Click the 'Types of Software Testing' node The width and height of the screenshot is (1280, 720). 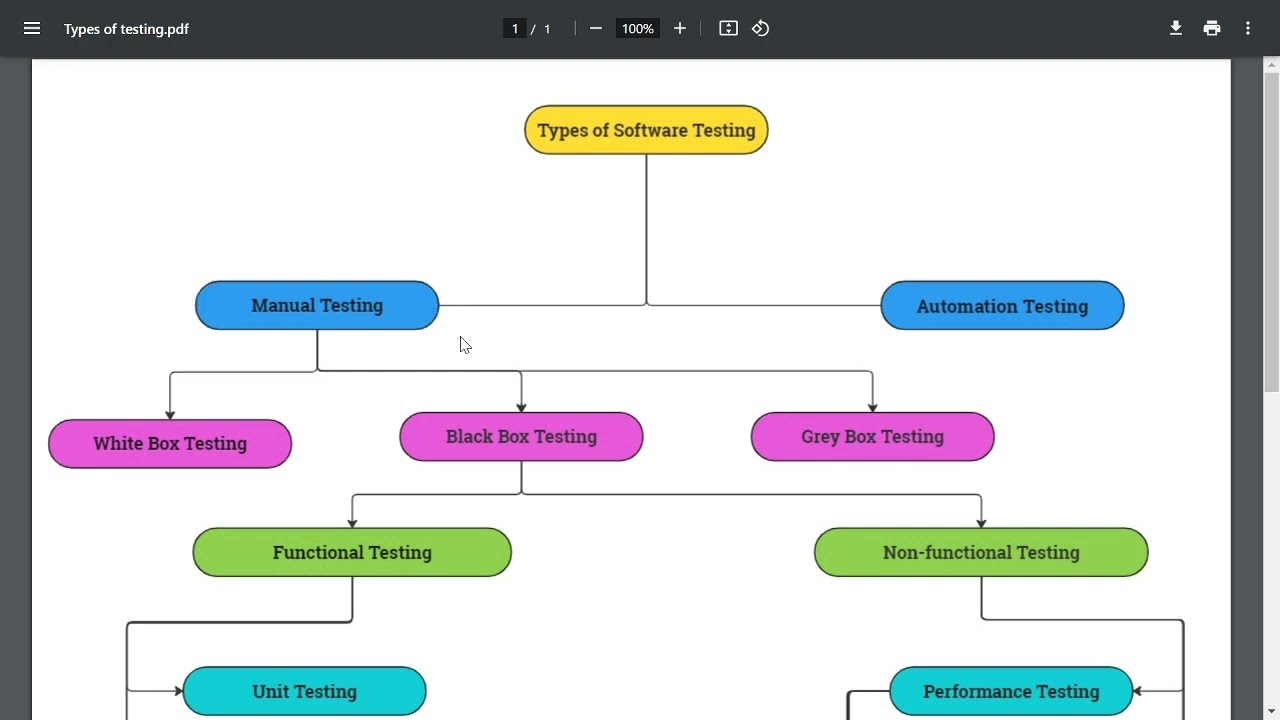pos(646,130)
